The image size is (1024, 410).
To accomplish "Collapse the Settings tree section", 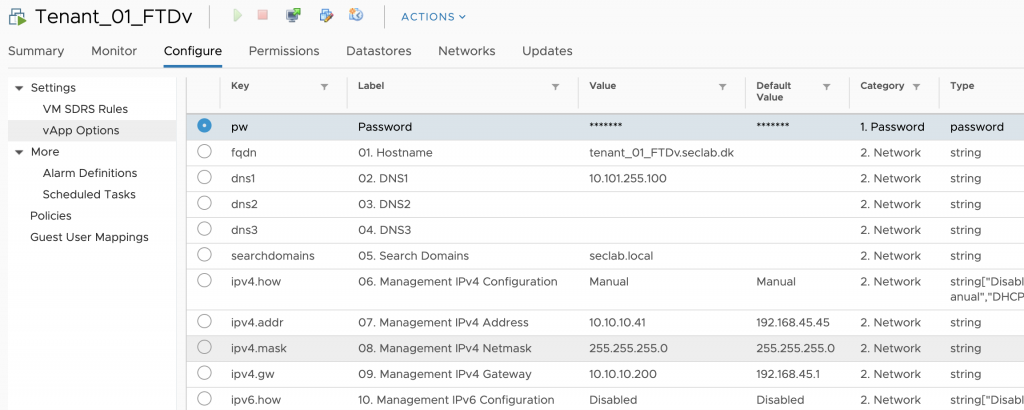I will point(19,88).
